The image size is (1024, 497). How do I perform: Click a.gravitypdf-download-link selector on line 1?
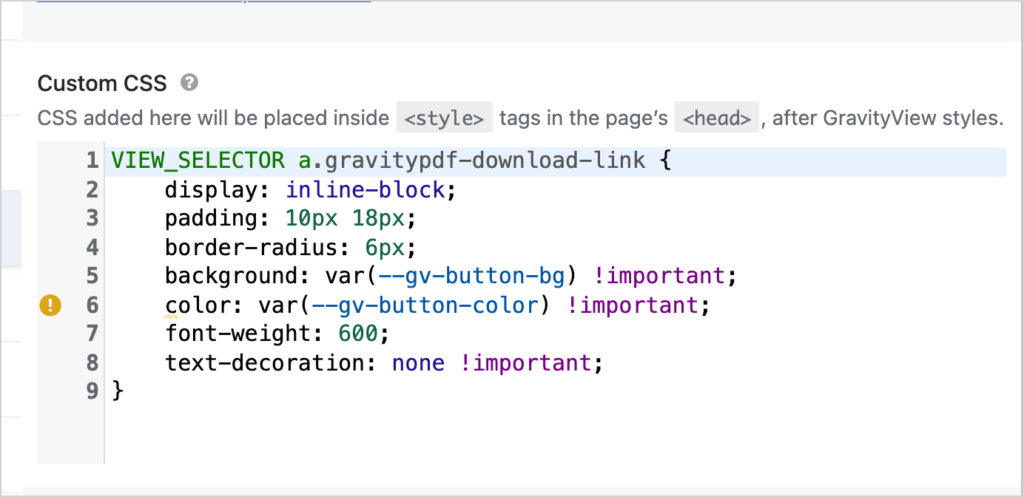[472, 161]
